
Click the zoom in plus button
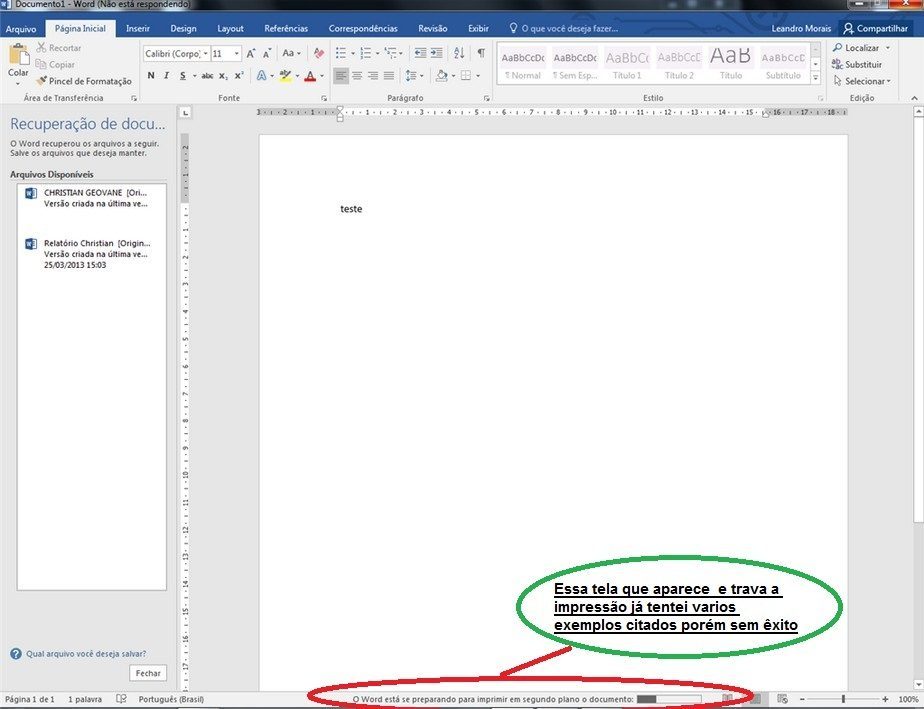885,699
